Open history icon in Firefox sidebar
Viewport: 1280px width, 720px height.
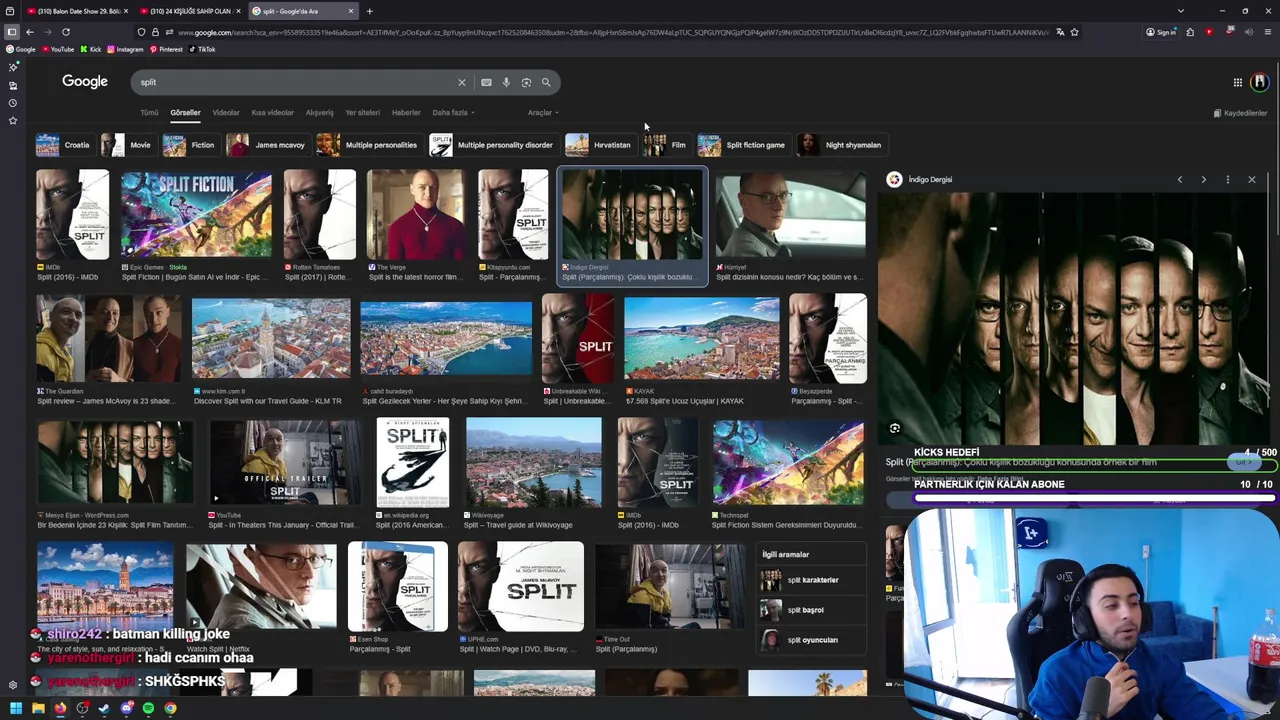coord(12,103)
